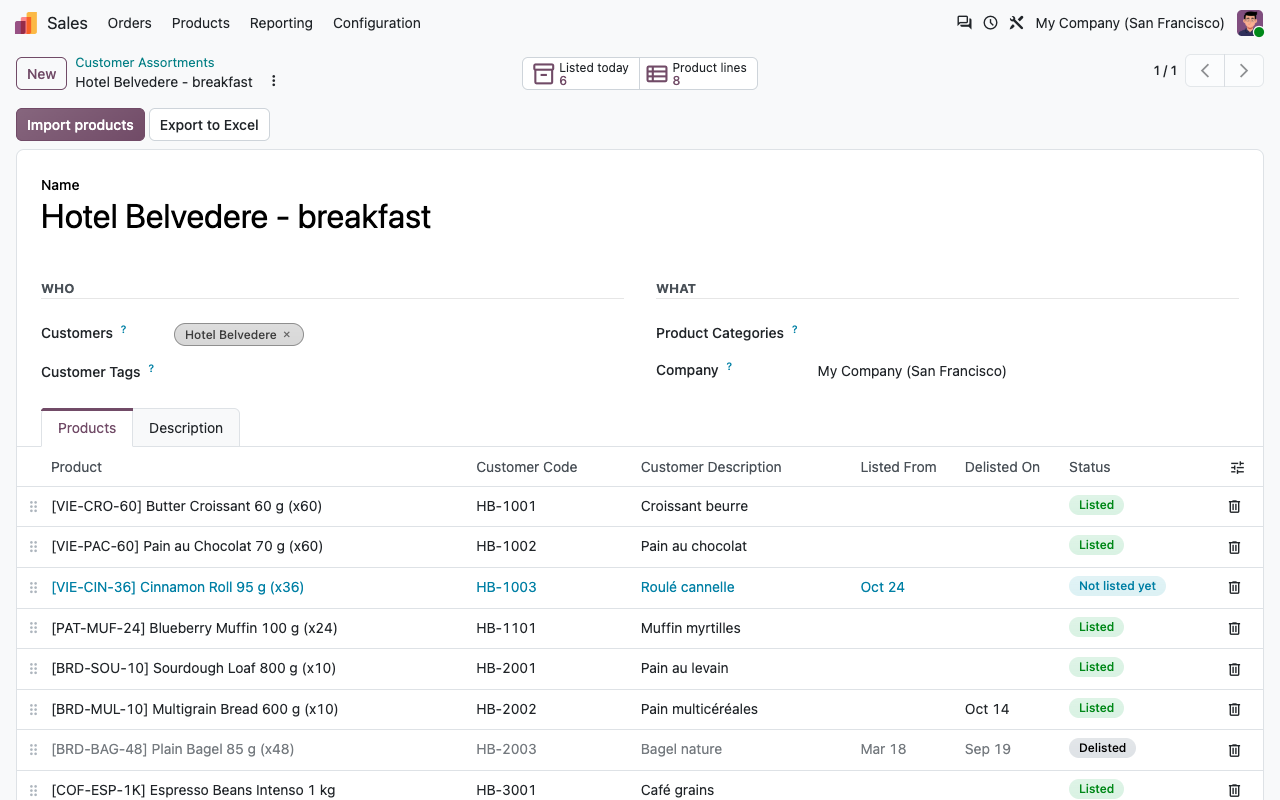Image resolution: width=1280 pixels, height=800 pixels.
Task: Sort by the Customer Code column header
Action: [x=527, y=467]
